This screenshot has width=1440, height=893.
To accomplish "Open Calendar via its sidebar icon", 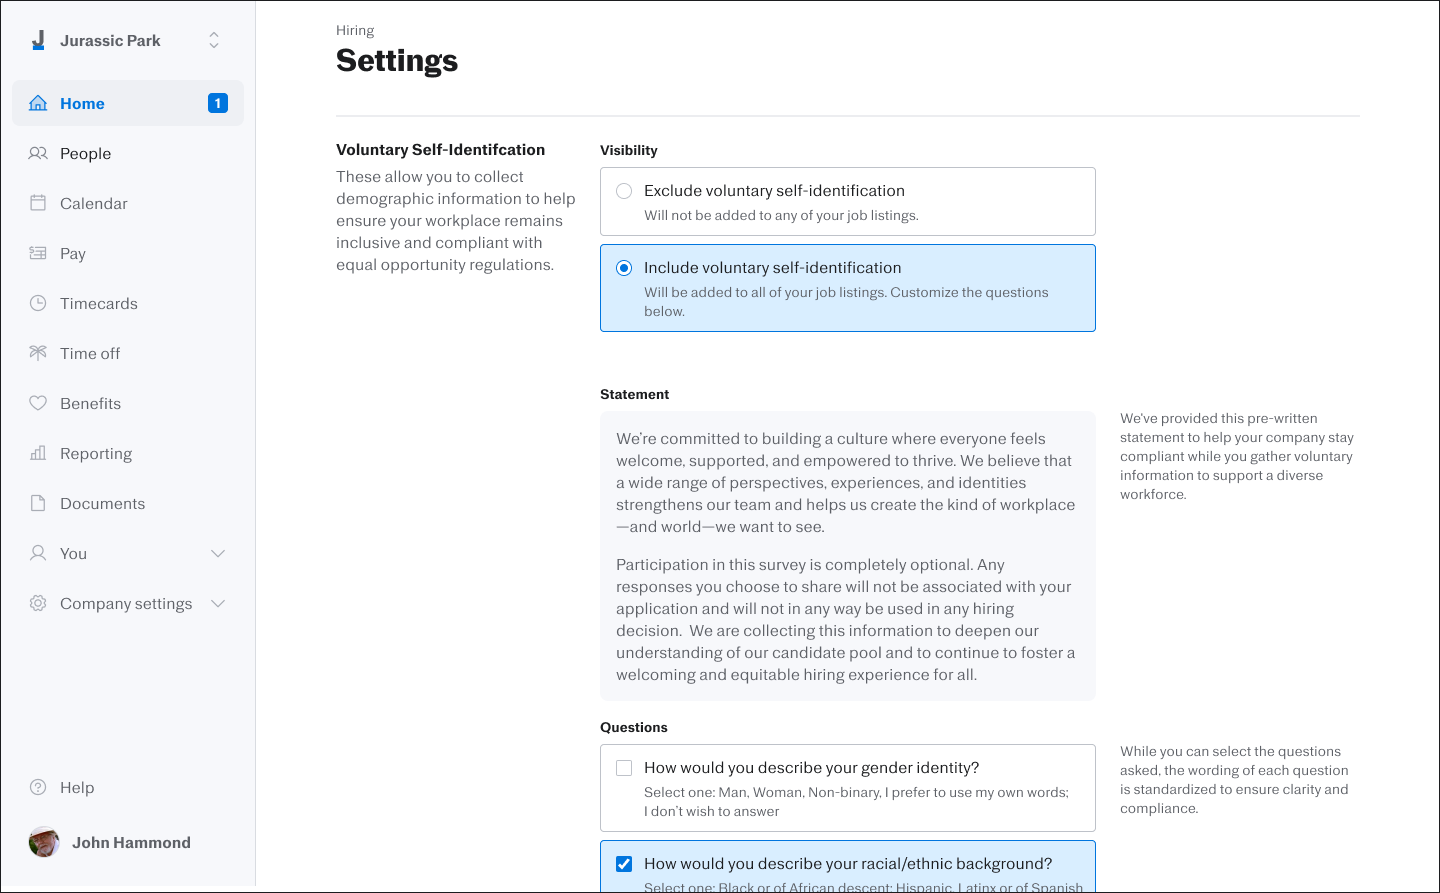I will coord(38,203).
